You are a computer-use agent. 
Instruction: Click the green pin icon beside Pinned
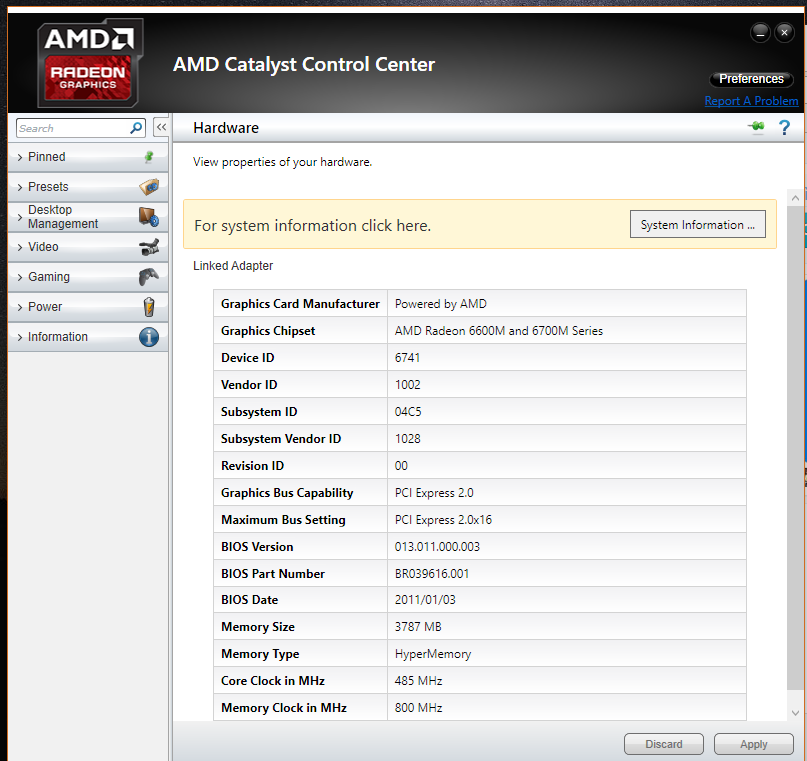(149, 157)
